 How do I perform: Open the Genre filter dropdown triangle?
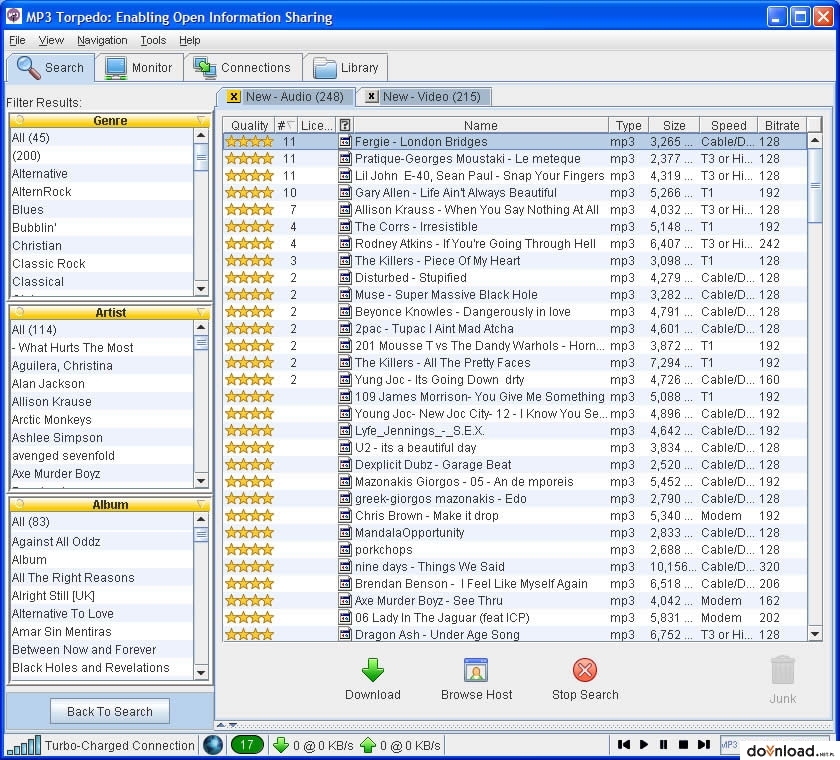coord(201,120)
